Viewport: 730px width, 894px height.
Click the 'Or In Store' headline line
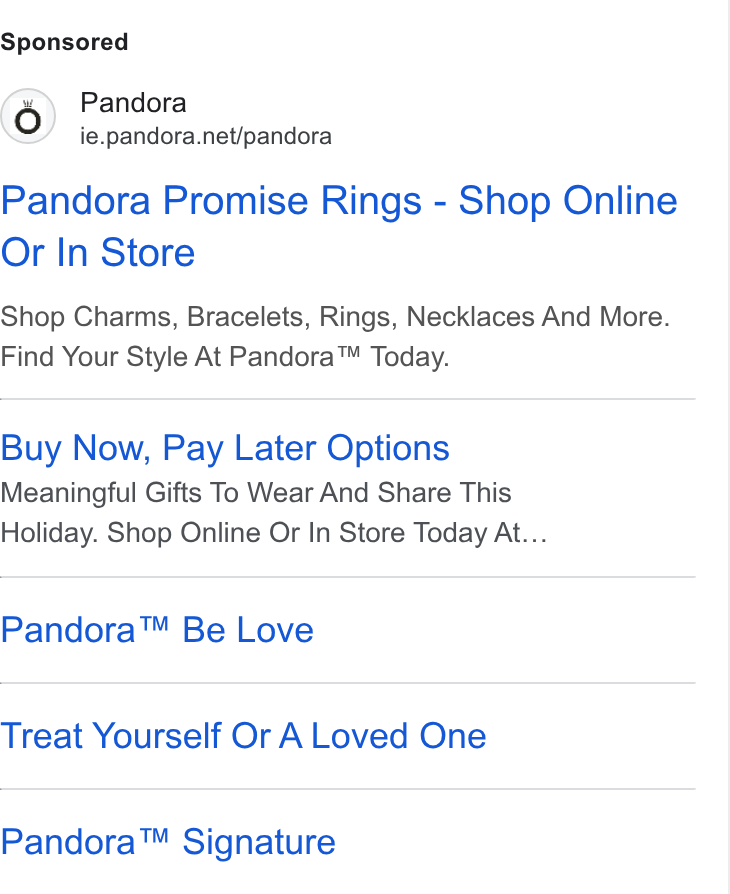[x=98, y=253]
